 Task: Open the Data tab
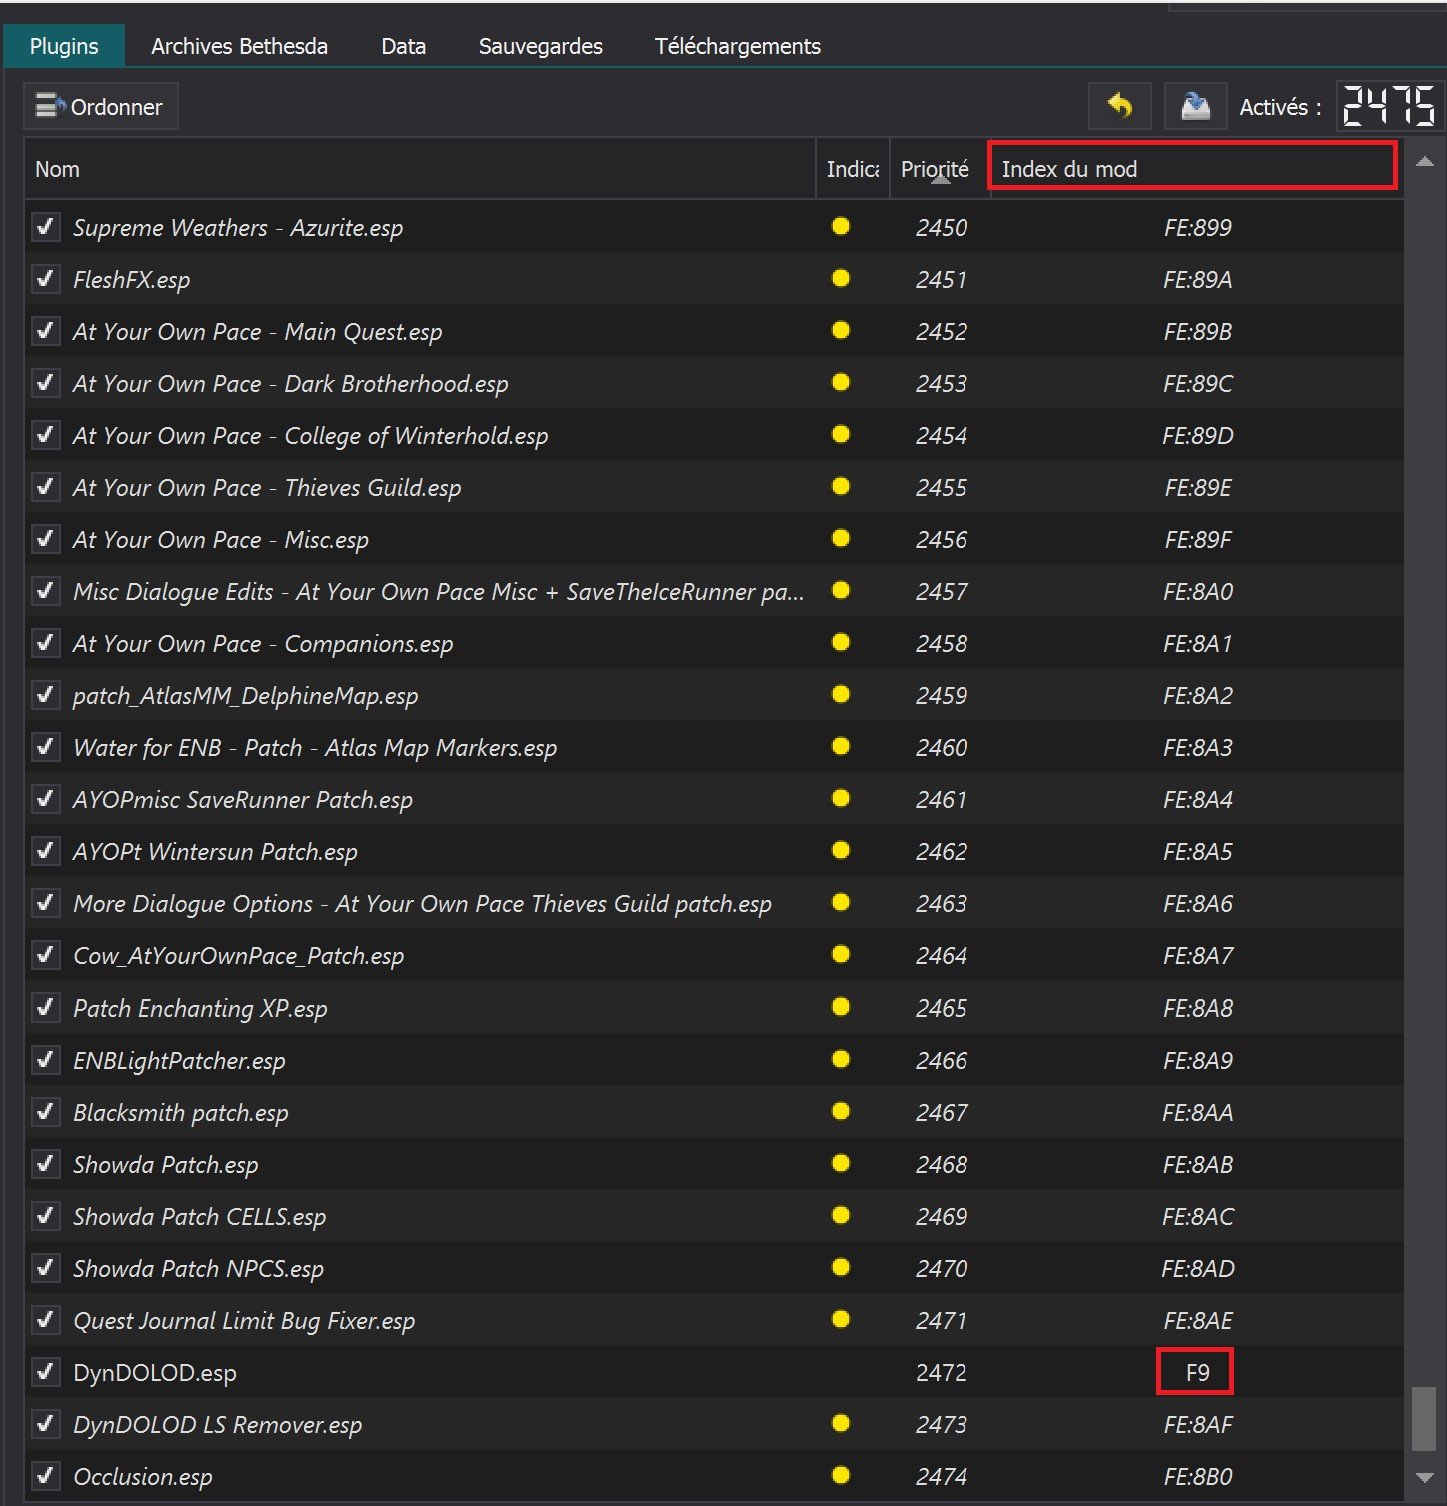pos(404,46)
